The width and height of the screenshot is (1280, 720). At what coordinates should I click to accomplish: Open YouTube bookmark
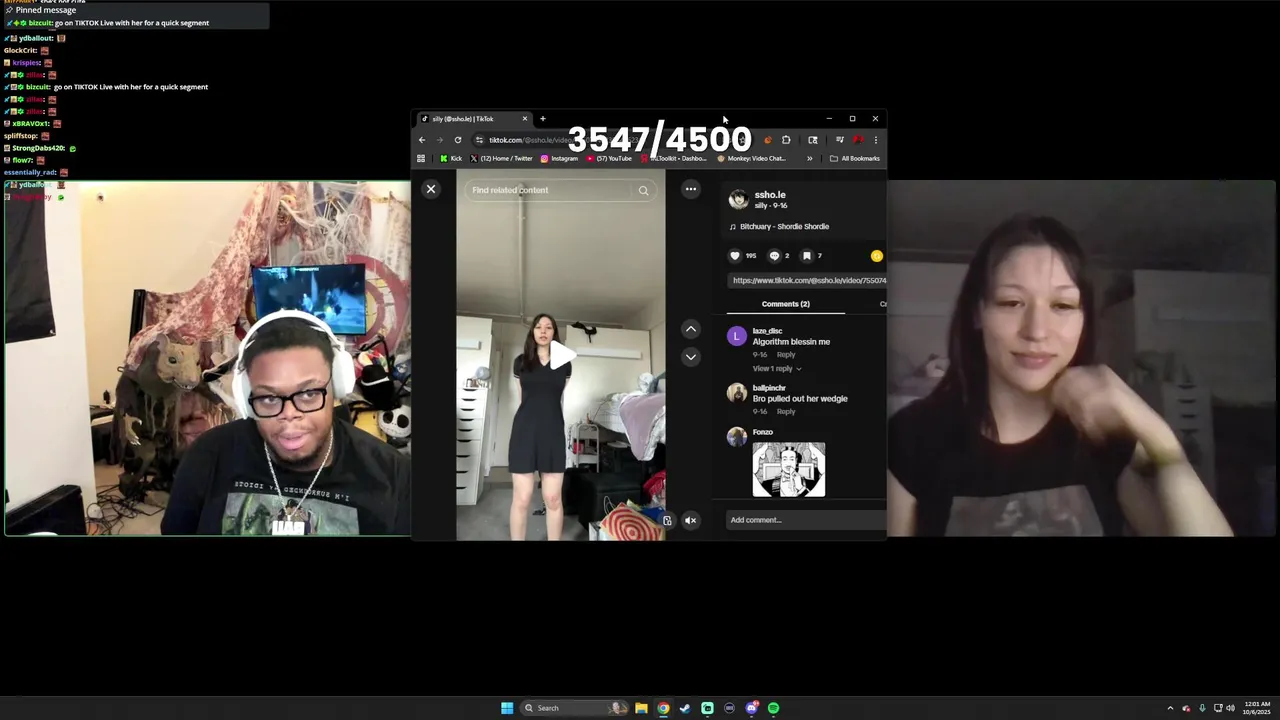(x=609, y=158)
